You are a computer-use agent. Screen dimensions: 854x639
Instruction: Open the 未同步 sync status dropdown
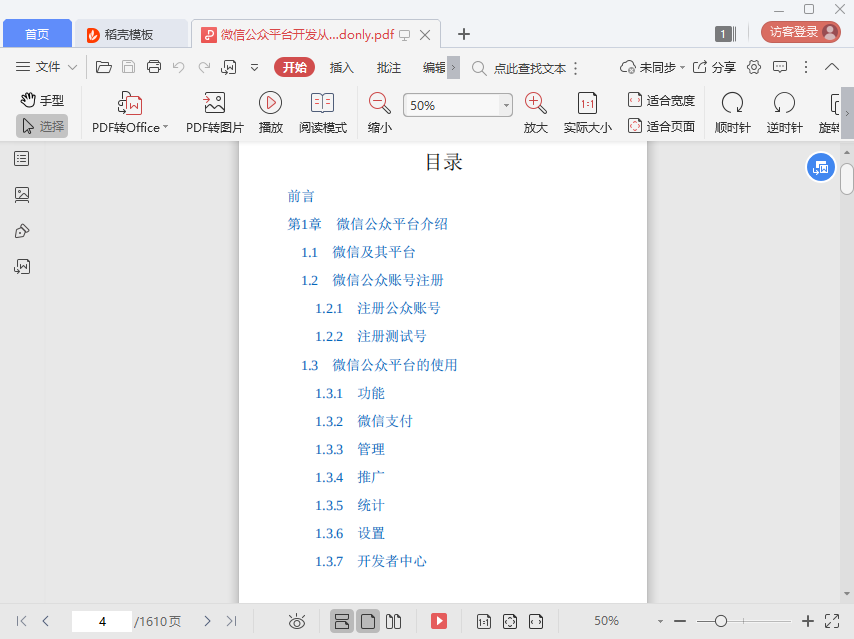(x=652, y=67)
